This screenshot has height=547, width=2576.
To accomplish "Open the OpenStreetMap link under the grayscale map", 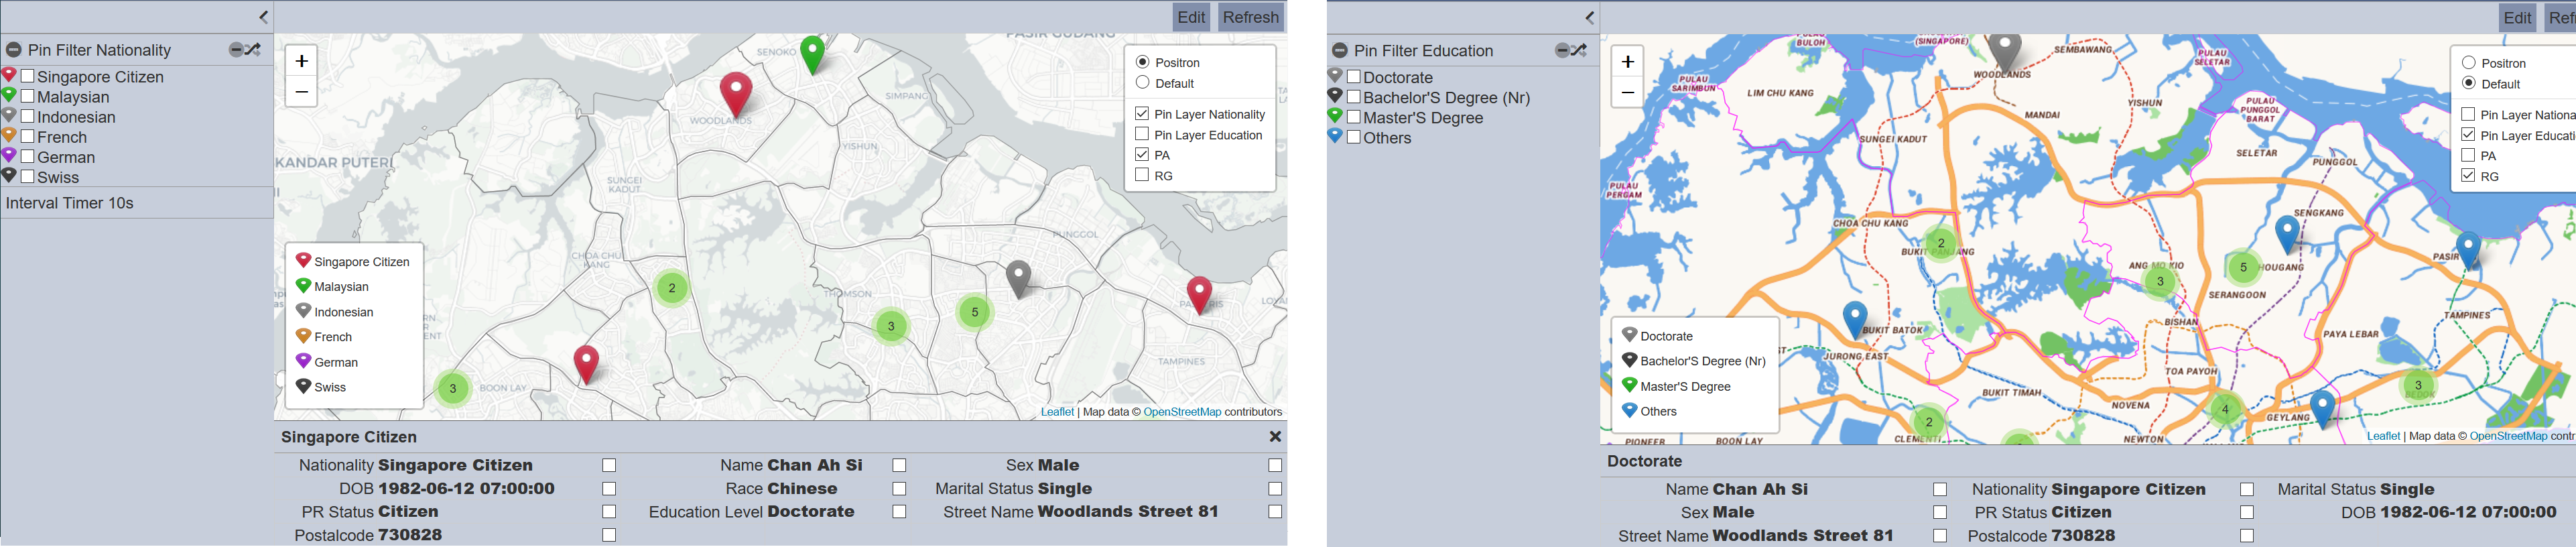I will pos(1182,412).
